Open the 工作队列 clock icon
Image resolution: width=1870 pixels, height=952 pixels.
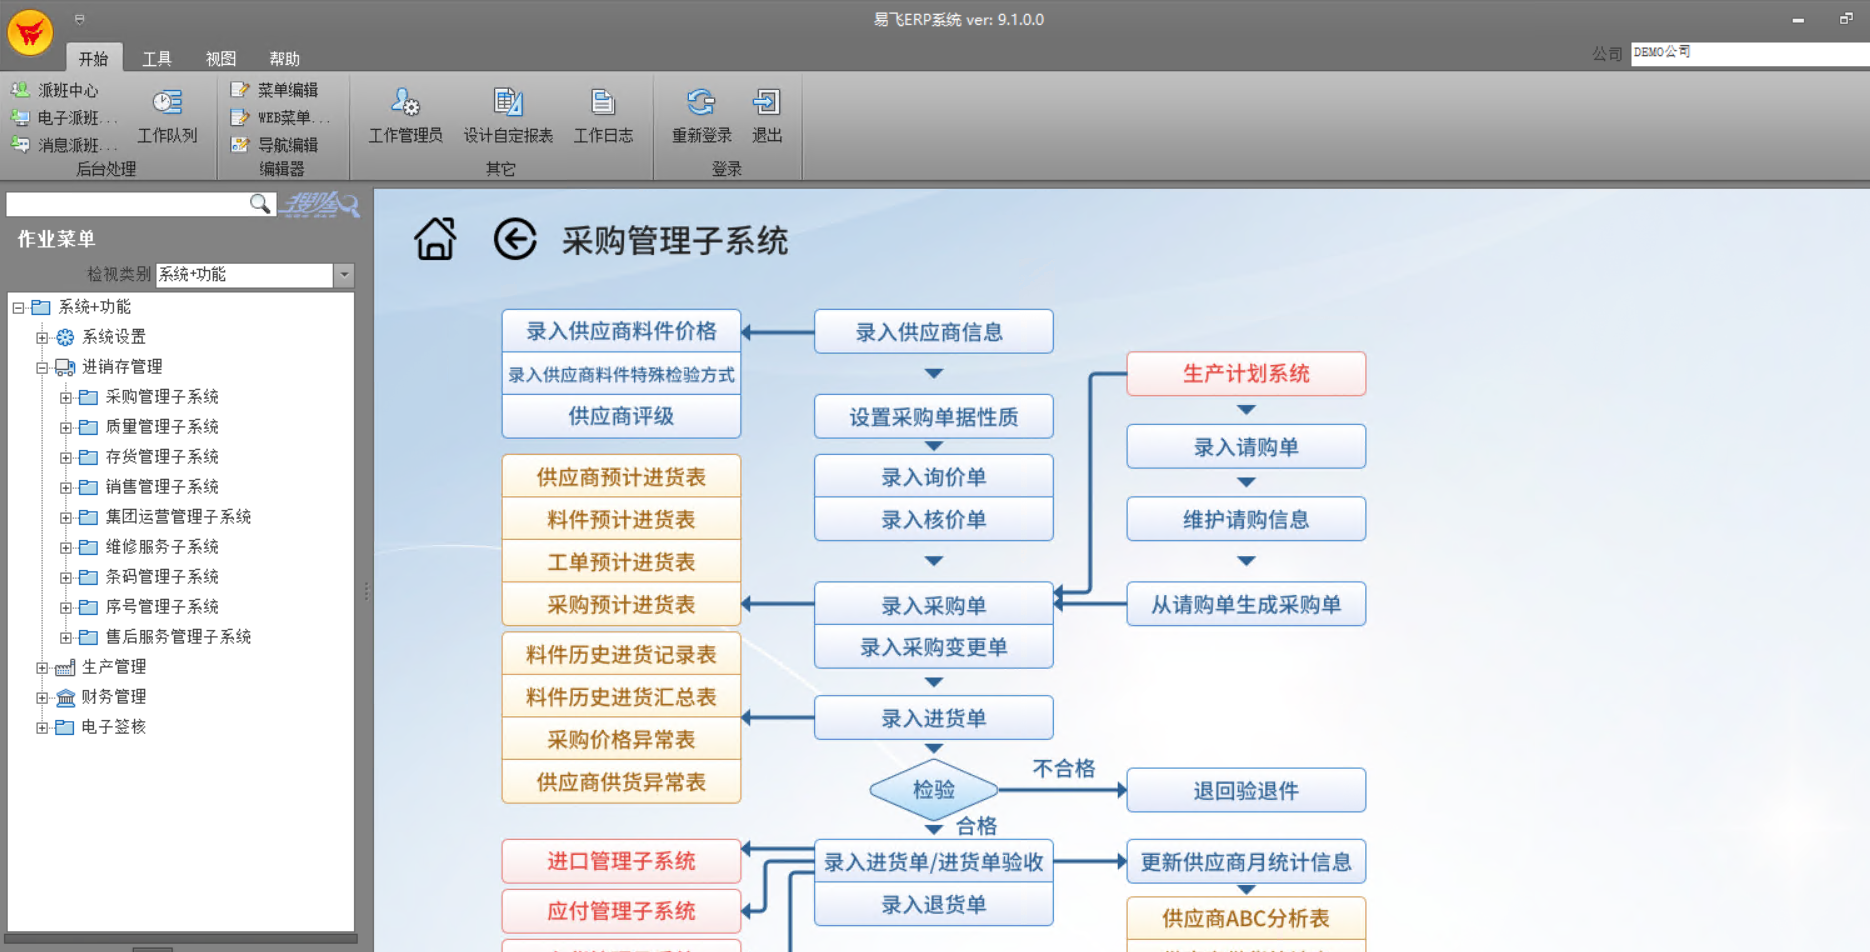pos(167,102)
